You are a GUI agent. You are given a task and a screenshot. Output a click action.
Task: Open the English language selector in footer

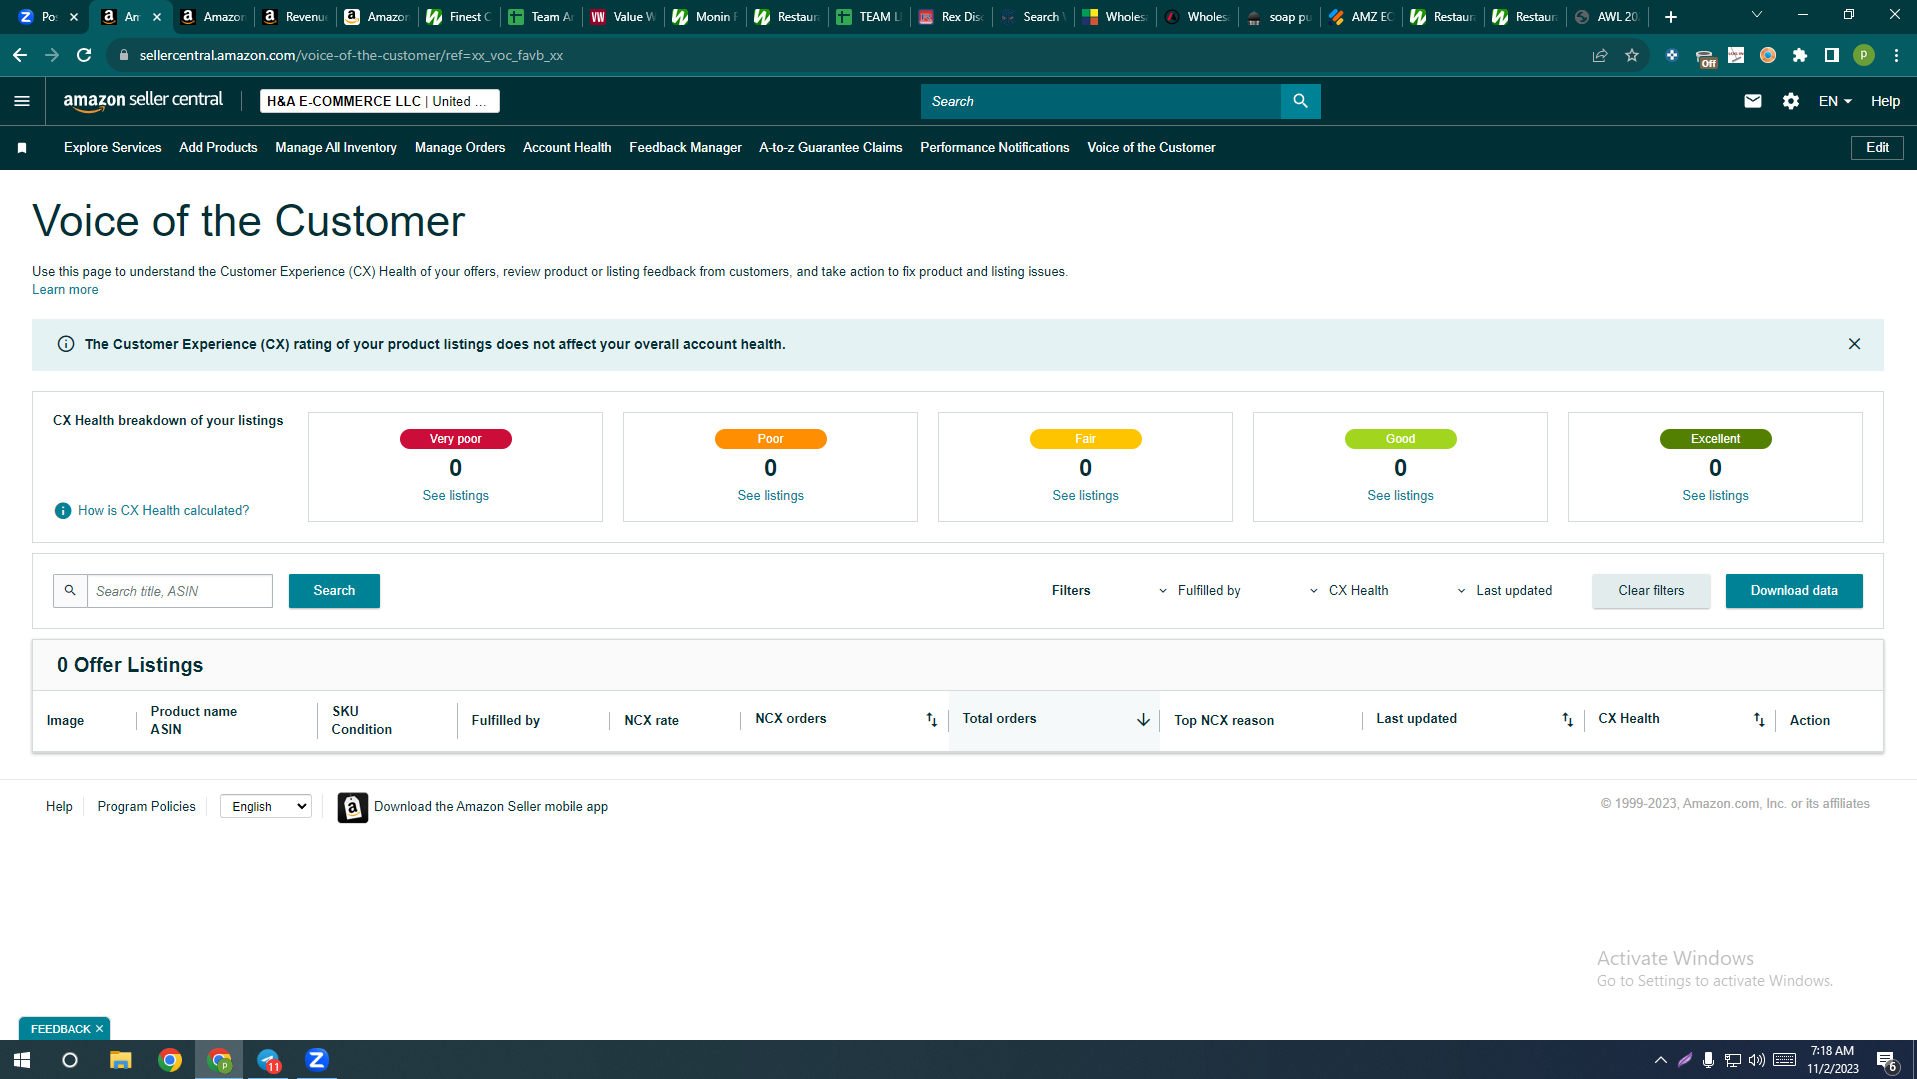point(266,807)
